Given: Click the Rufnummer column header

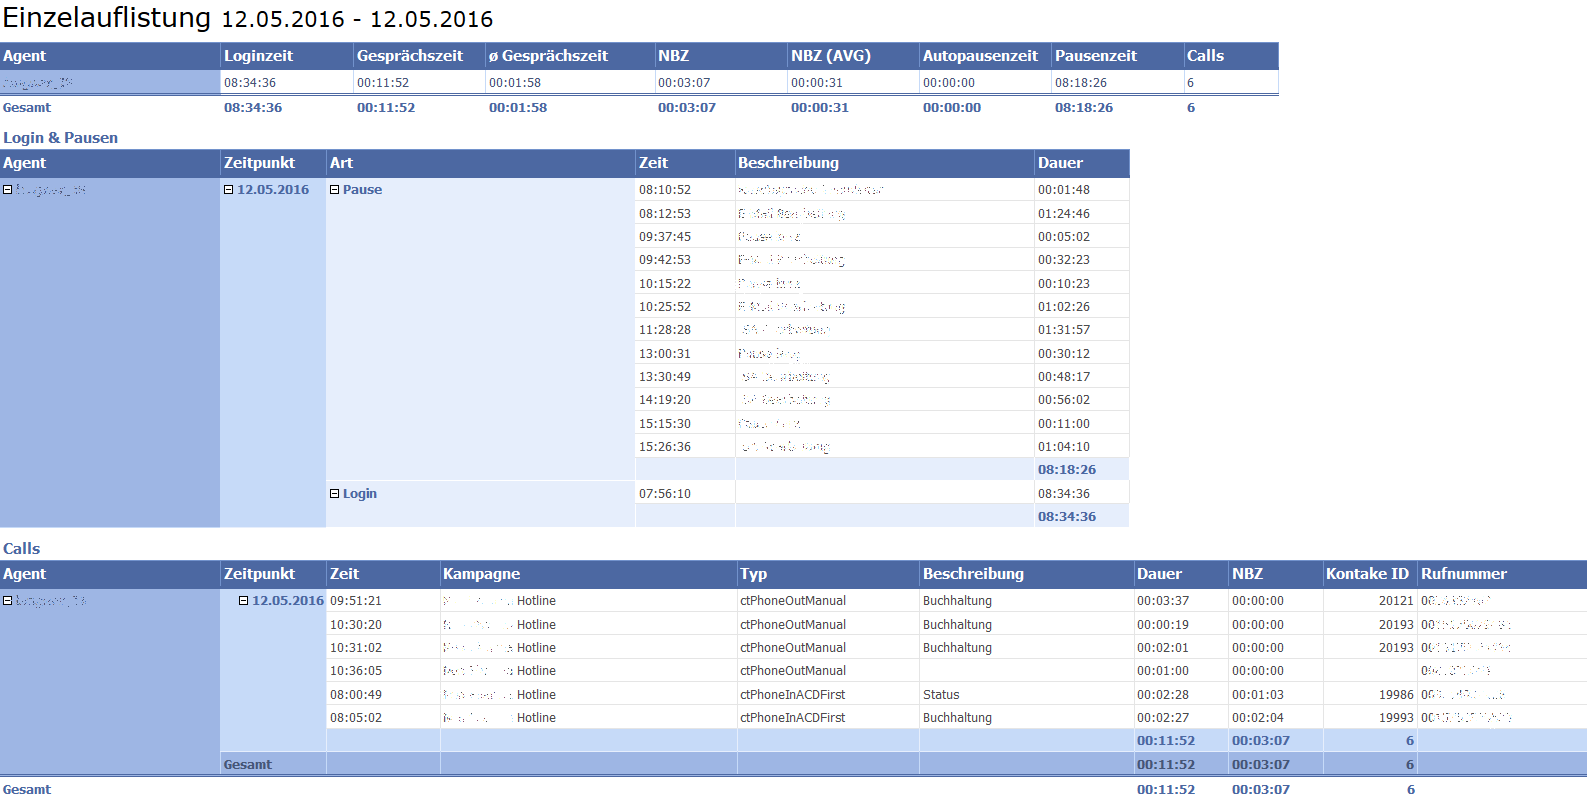Looking at the screenshot, I should coord(1464,574).
